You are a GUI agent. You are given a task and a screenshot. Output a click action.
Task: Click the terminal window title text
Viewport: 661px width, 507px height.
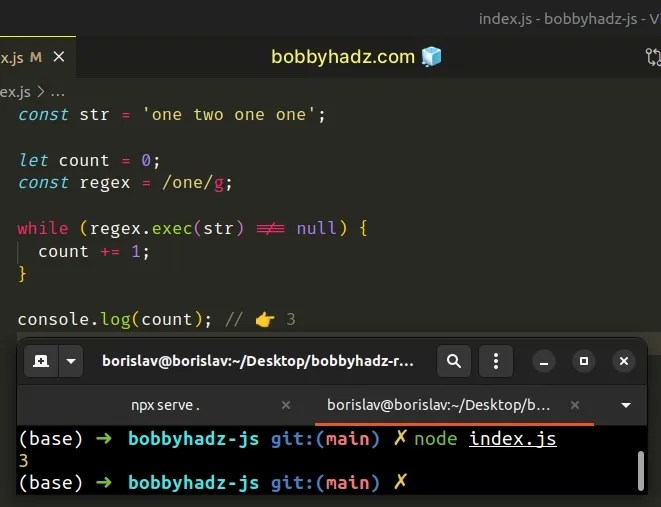[258, 361]
